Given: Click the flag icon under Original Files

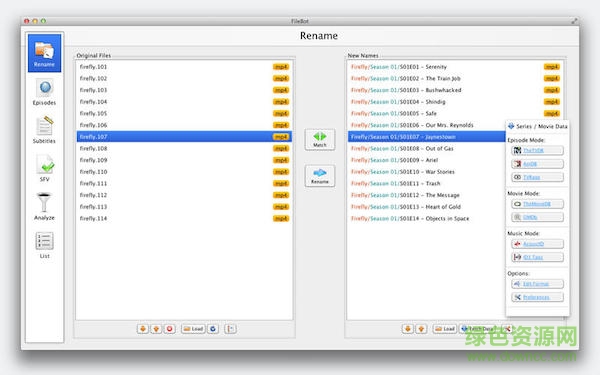Looking at the screenshot, I should [230, 329].
